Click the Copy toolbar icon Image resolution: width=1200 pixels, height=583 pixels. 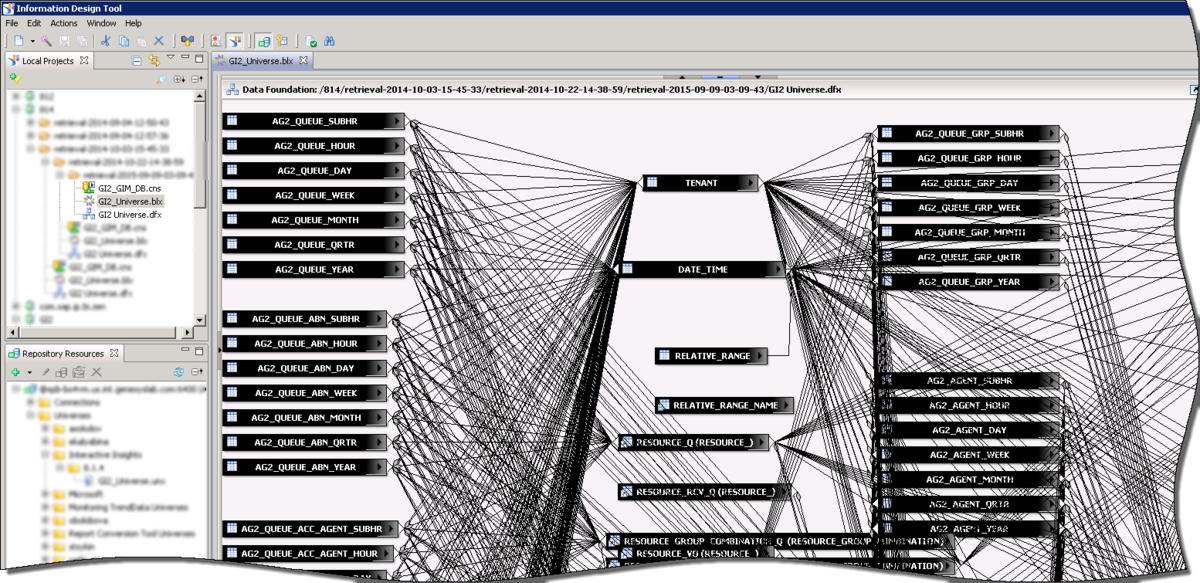(124, 41)
